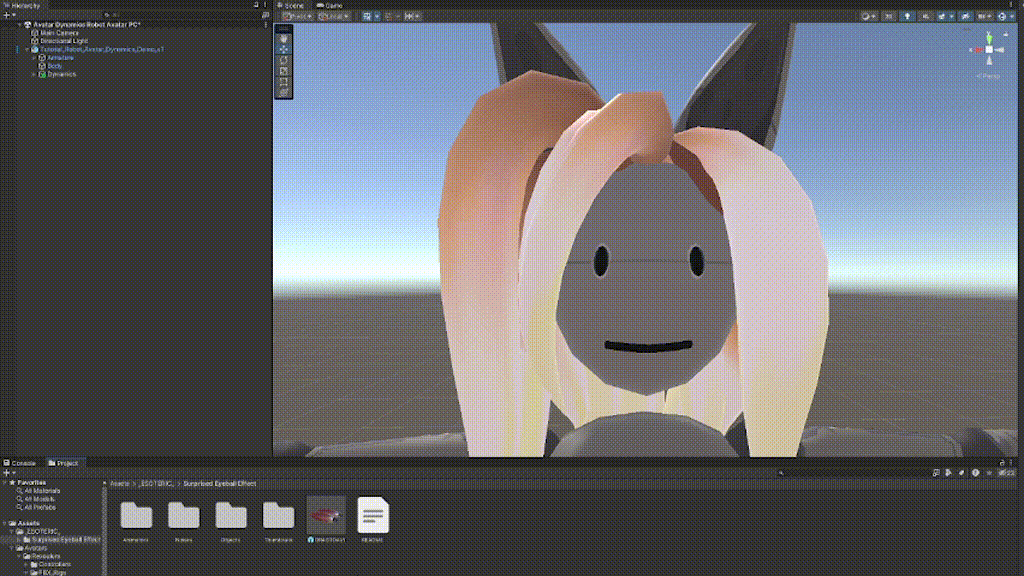The image size is (1024, 576).
Task: Click _ESOTERIC_ in the project breadcrumb path
Action: [x=157, y=484]
